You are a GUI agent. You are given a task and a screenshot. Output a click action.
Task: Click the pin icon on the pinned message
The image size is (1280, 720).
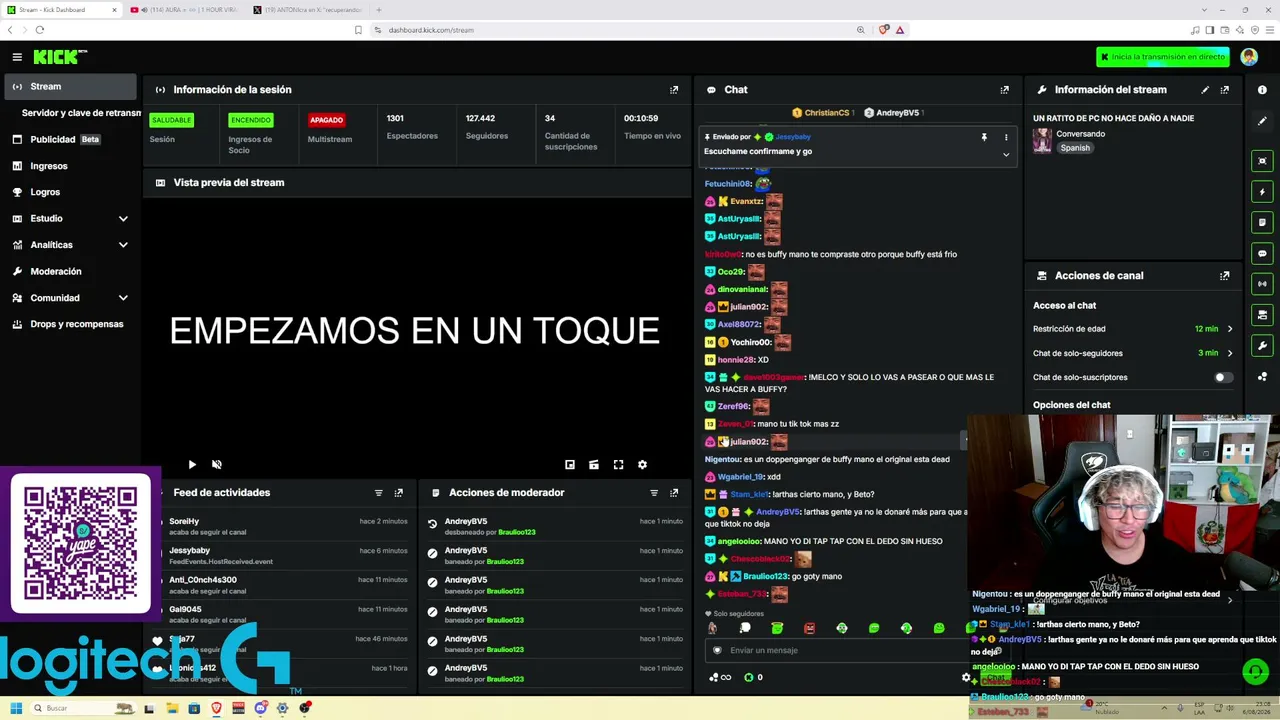984,137
